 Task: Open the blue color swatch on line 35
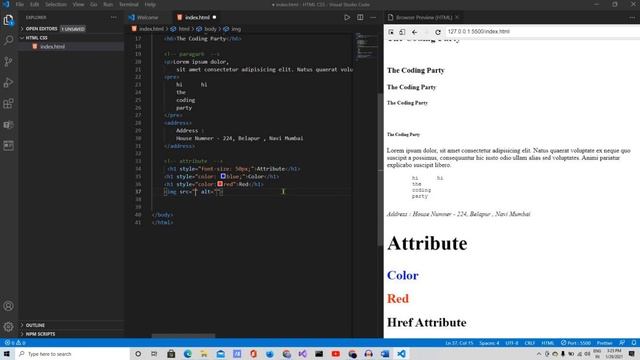[223, 176]
